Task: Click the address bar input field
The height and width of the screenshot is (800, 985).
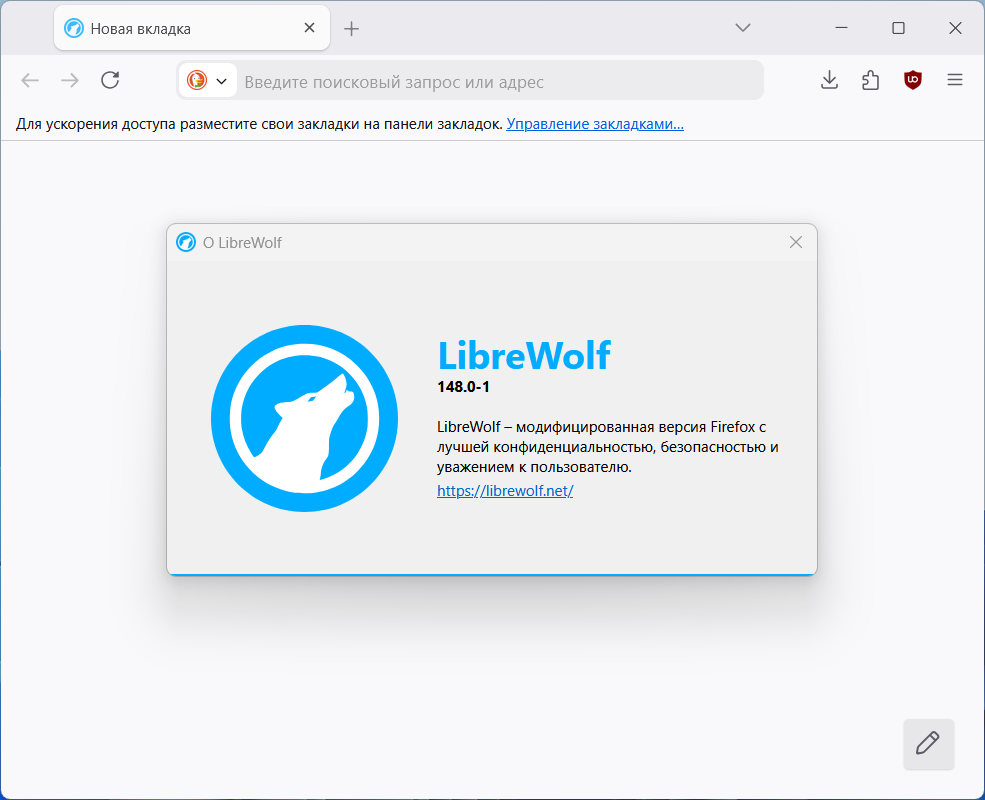Action: tap(501, 82)
